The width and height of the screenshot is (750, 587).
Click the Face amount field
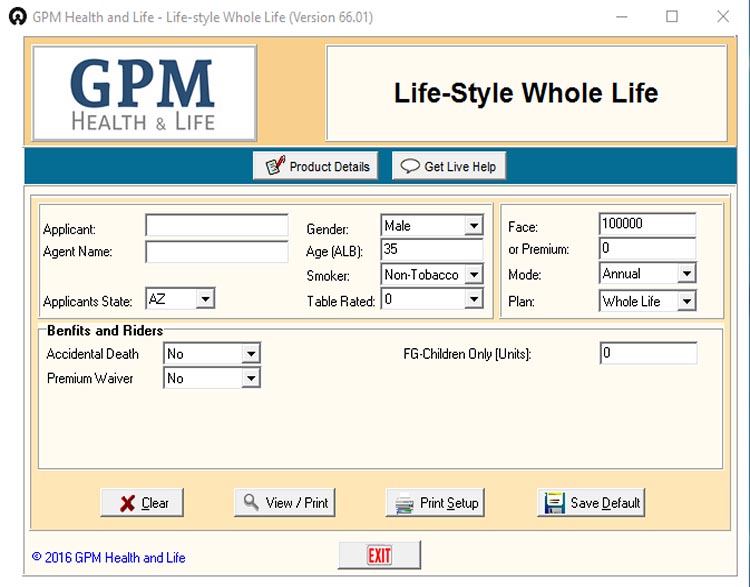[647, 224]
